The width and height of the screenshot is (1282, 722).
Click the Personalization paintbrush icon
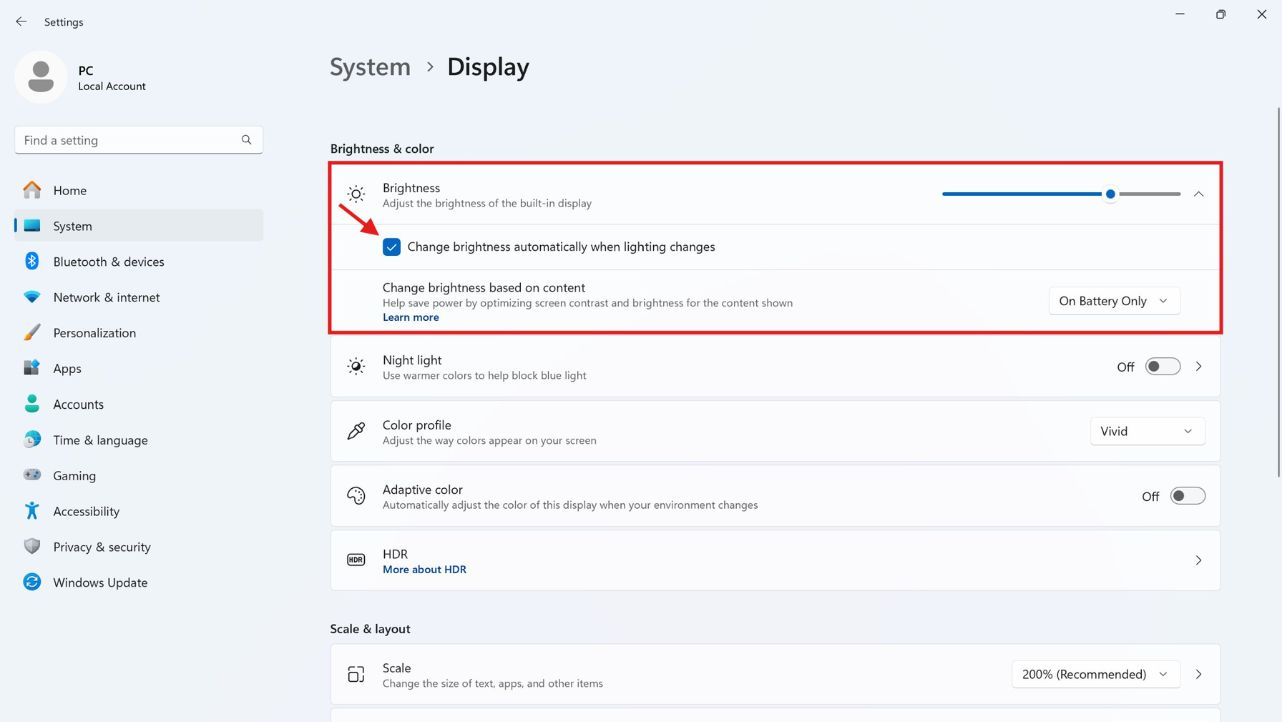tap(32, 333)
